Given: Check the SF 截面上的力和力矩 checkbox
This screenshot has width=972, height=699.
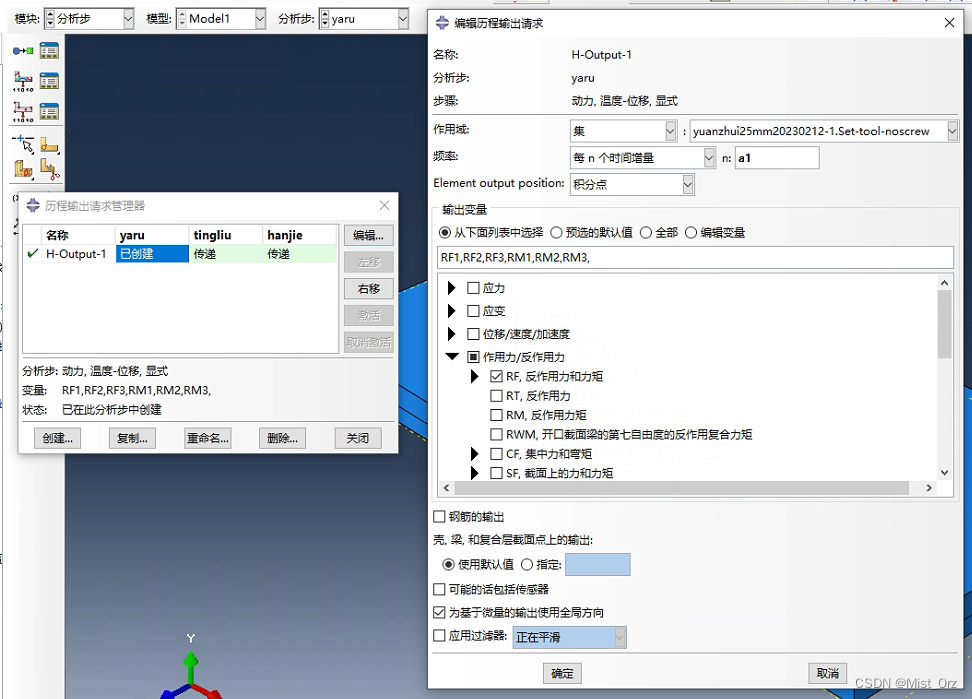Looking at the screenshot, I should click(x=496, y=473).
